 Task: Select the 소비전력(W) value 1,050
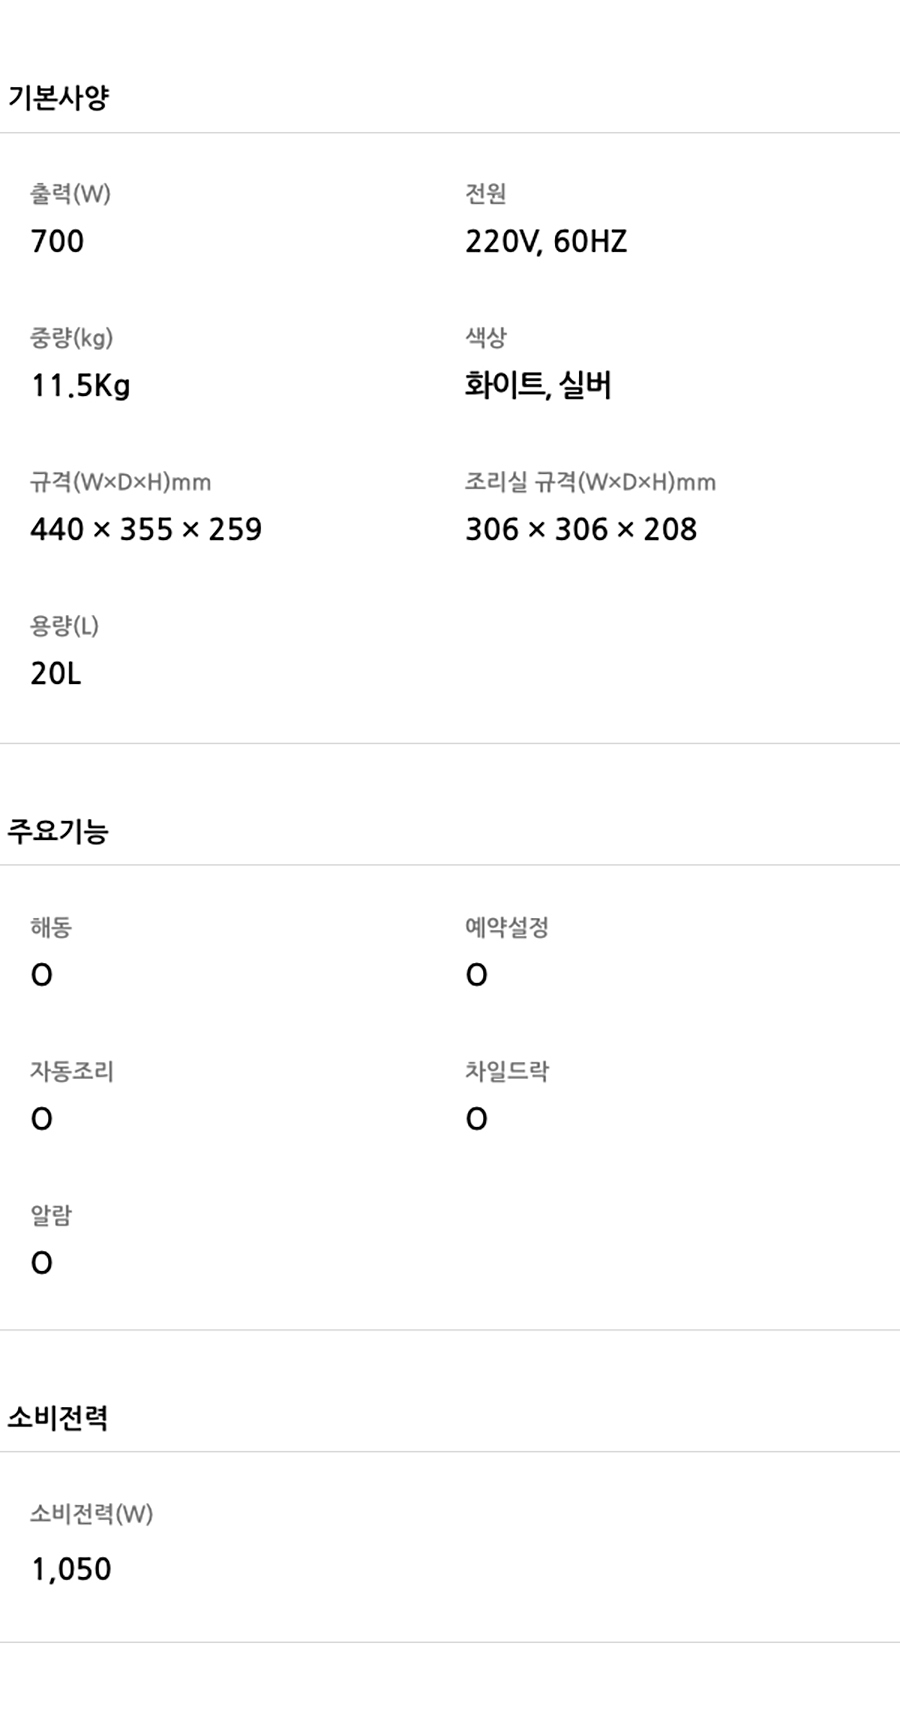[x=71, y=1569]
